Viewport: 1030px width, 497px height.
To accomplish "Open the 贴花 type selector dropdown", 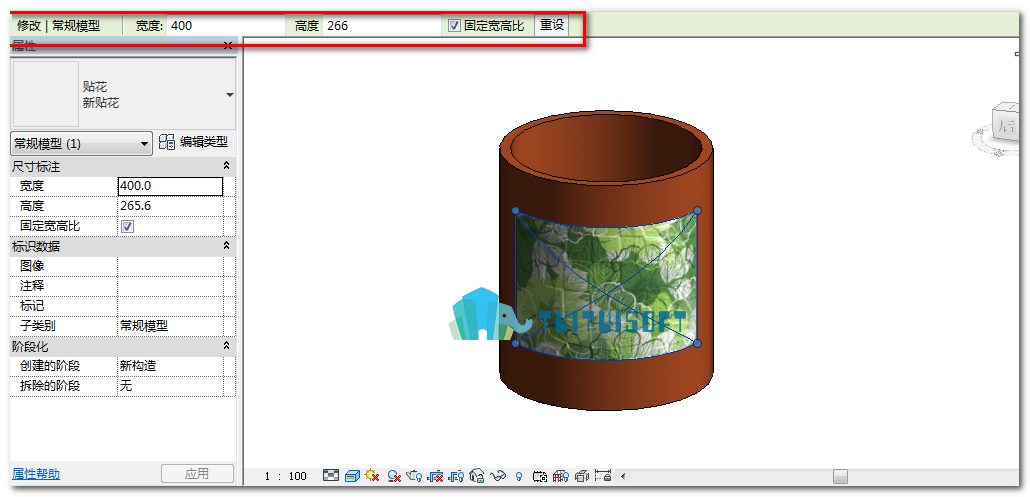I will click(229, 95).
